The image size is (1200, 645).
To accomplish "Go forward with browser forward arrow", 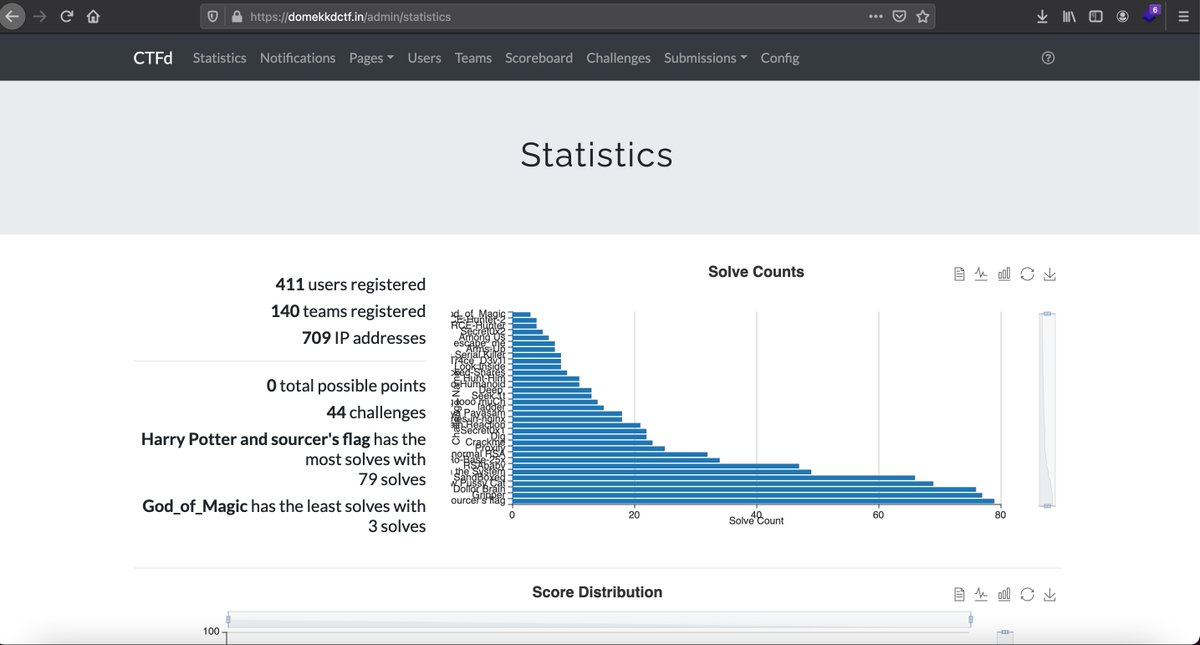I will [x=40, y=16].
